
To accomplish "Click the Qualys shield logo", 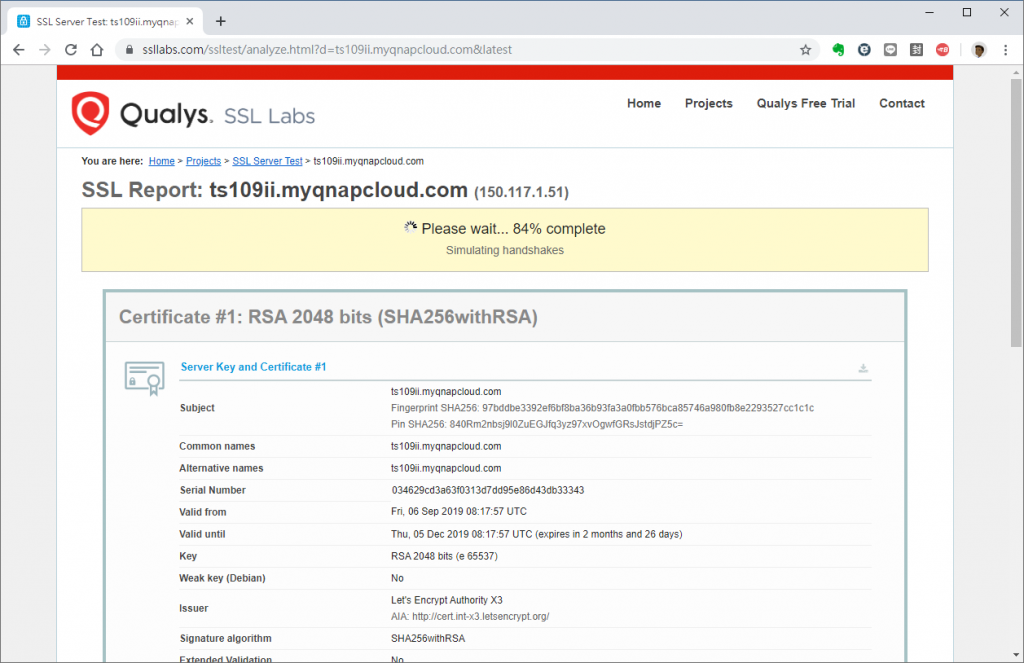I will point(90,114).
